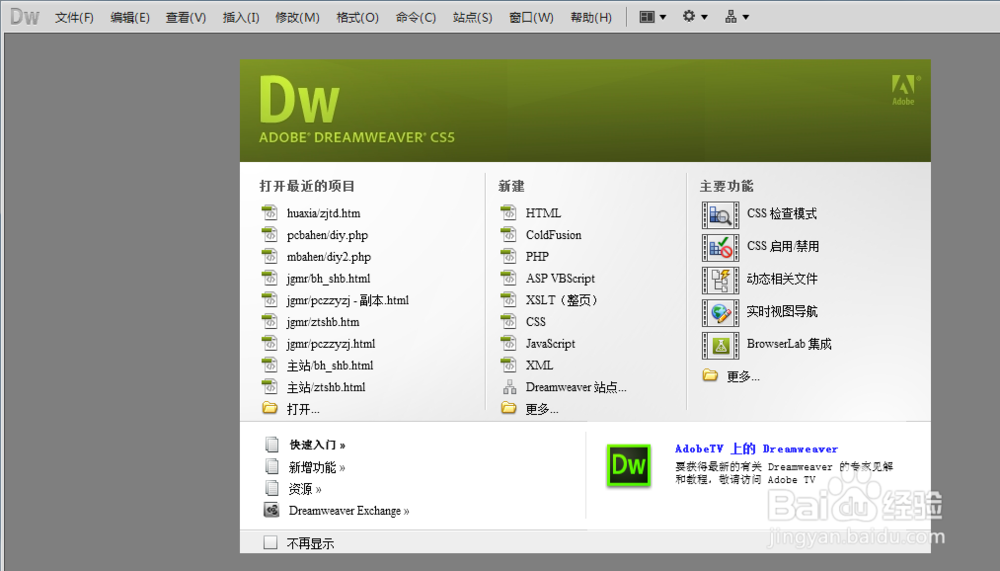Screen dimensions: 1000x571
Task: Click file icon beside huaxia/zjtd.htm
Action: tap(270, 212)
